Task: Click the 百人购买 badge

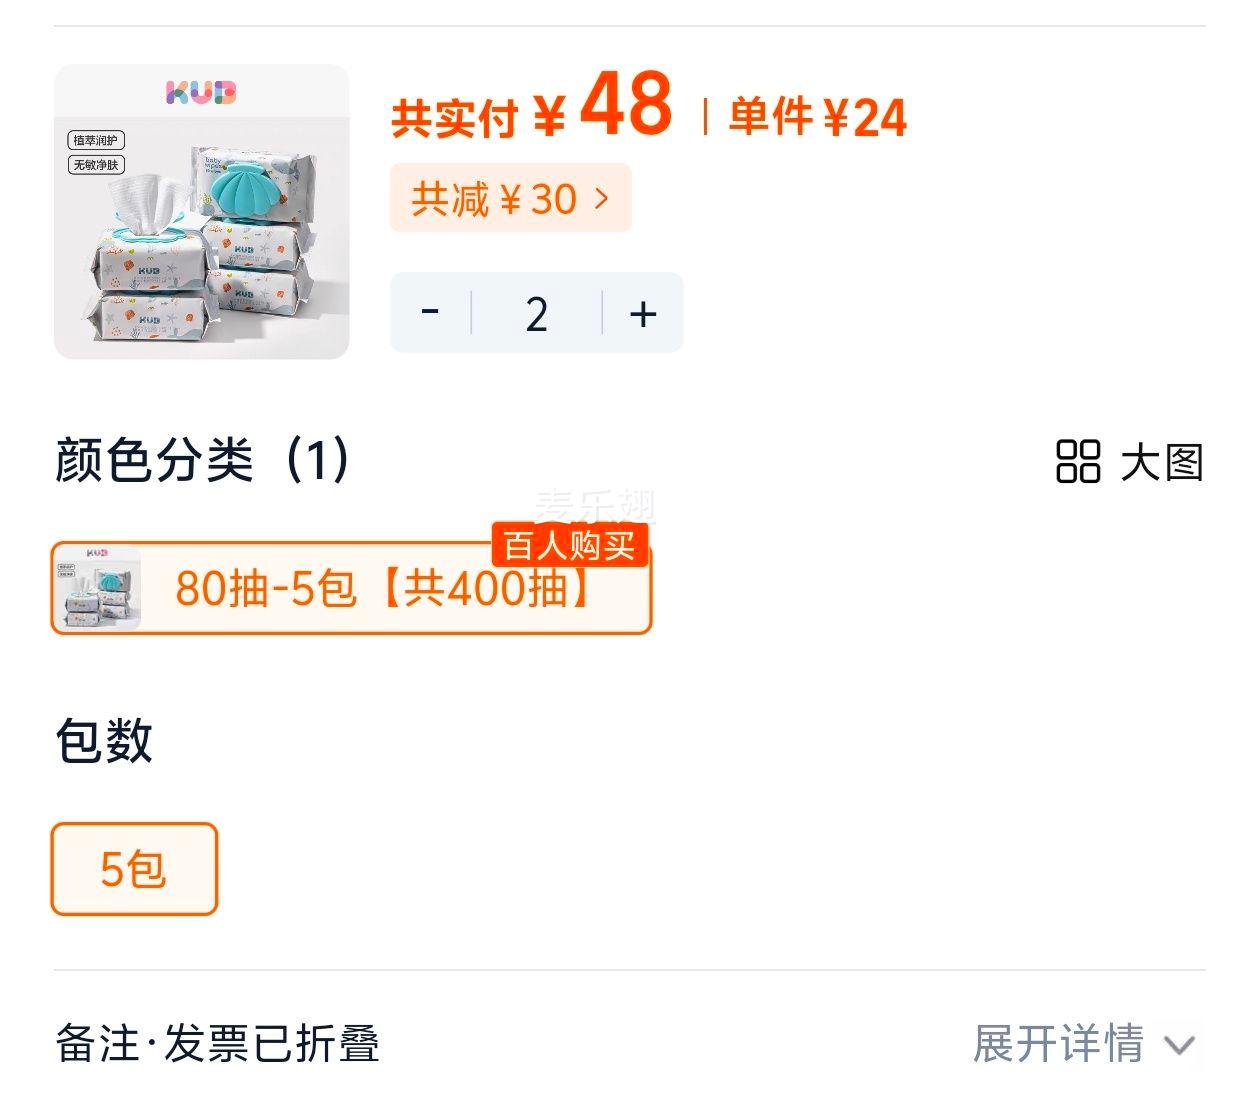Action: (569, 545)
